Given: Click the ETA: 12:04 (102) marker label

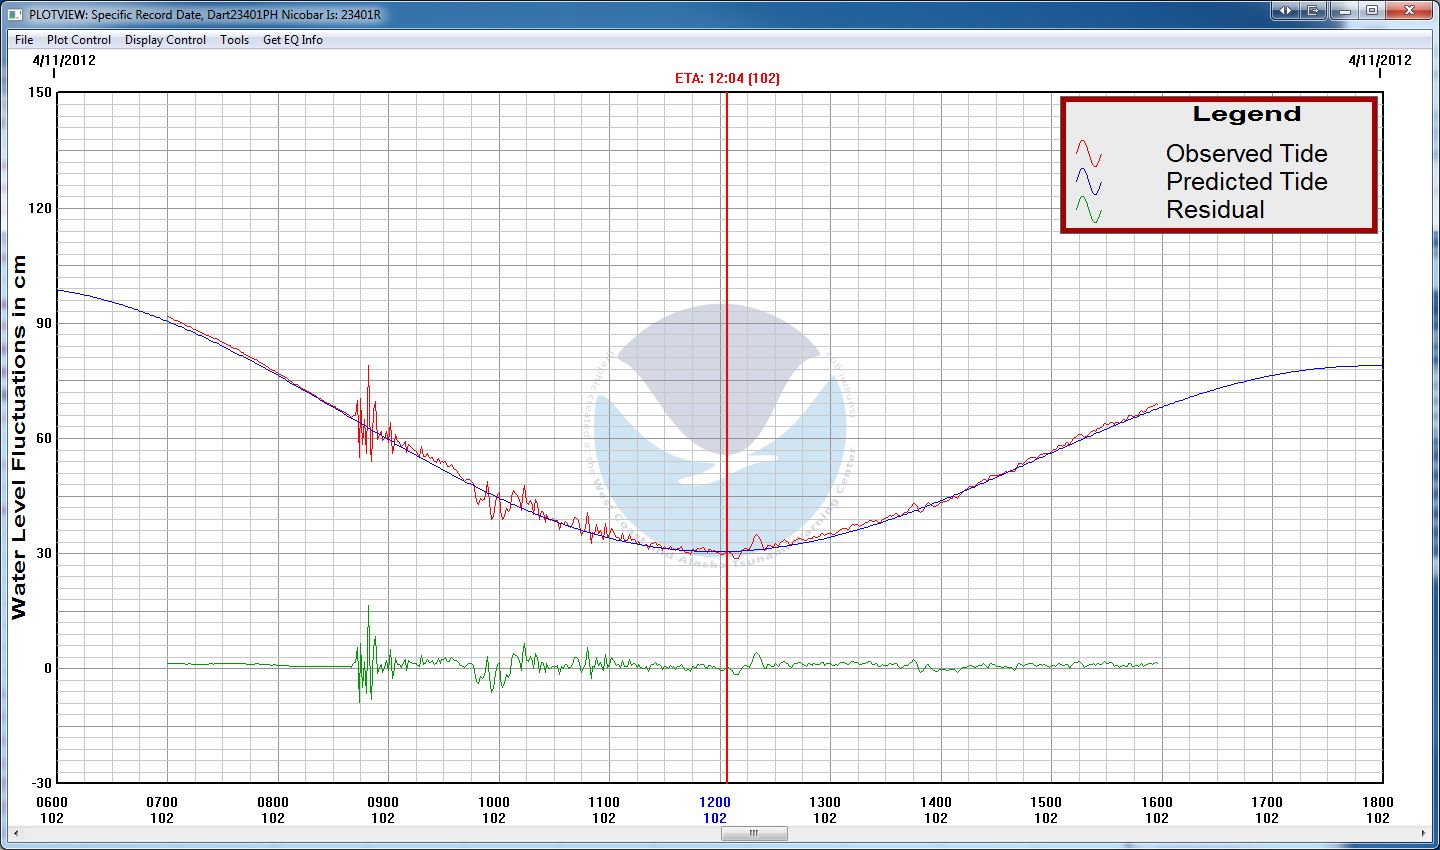Looking at the screenshot, I should tap(727, 78).
